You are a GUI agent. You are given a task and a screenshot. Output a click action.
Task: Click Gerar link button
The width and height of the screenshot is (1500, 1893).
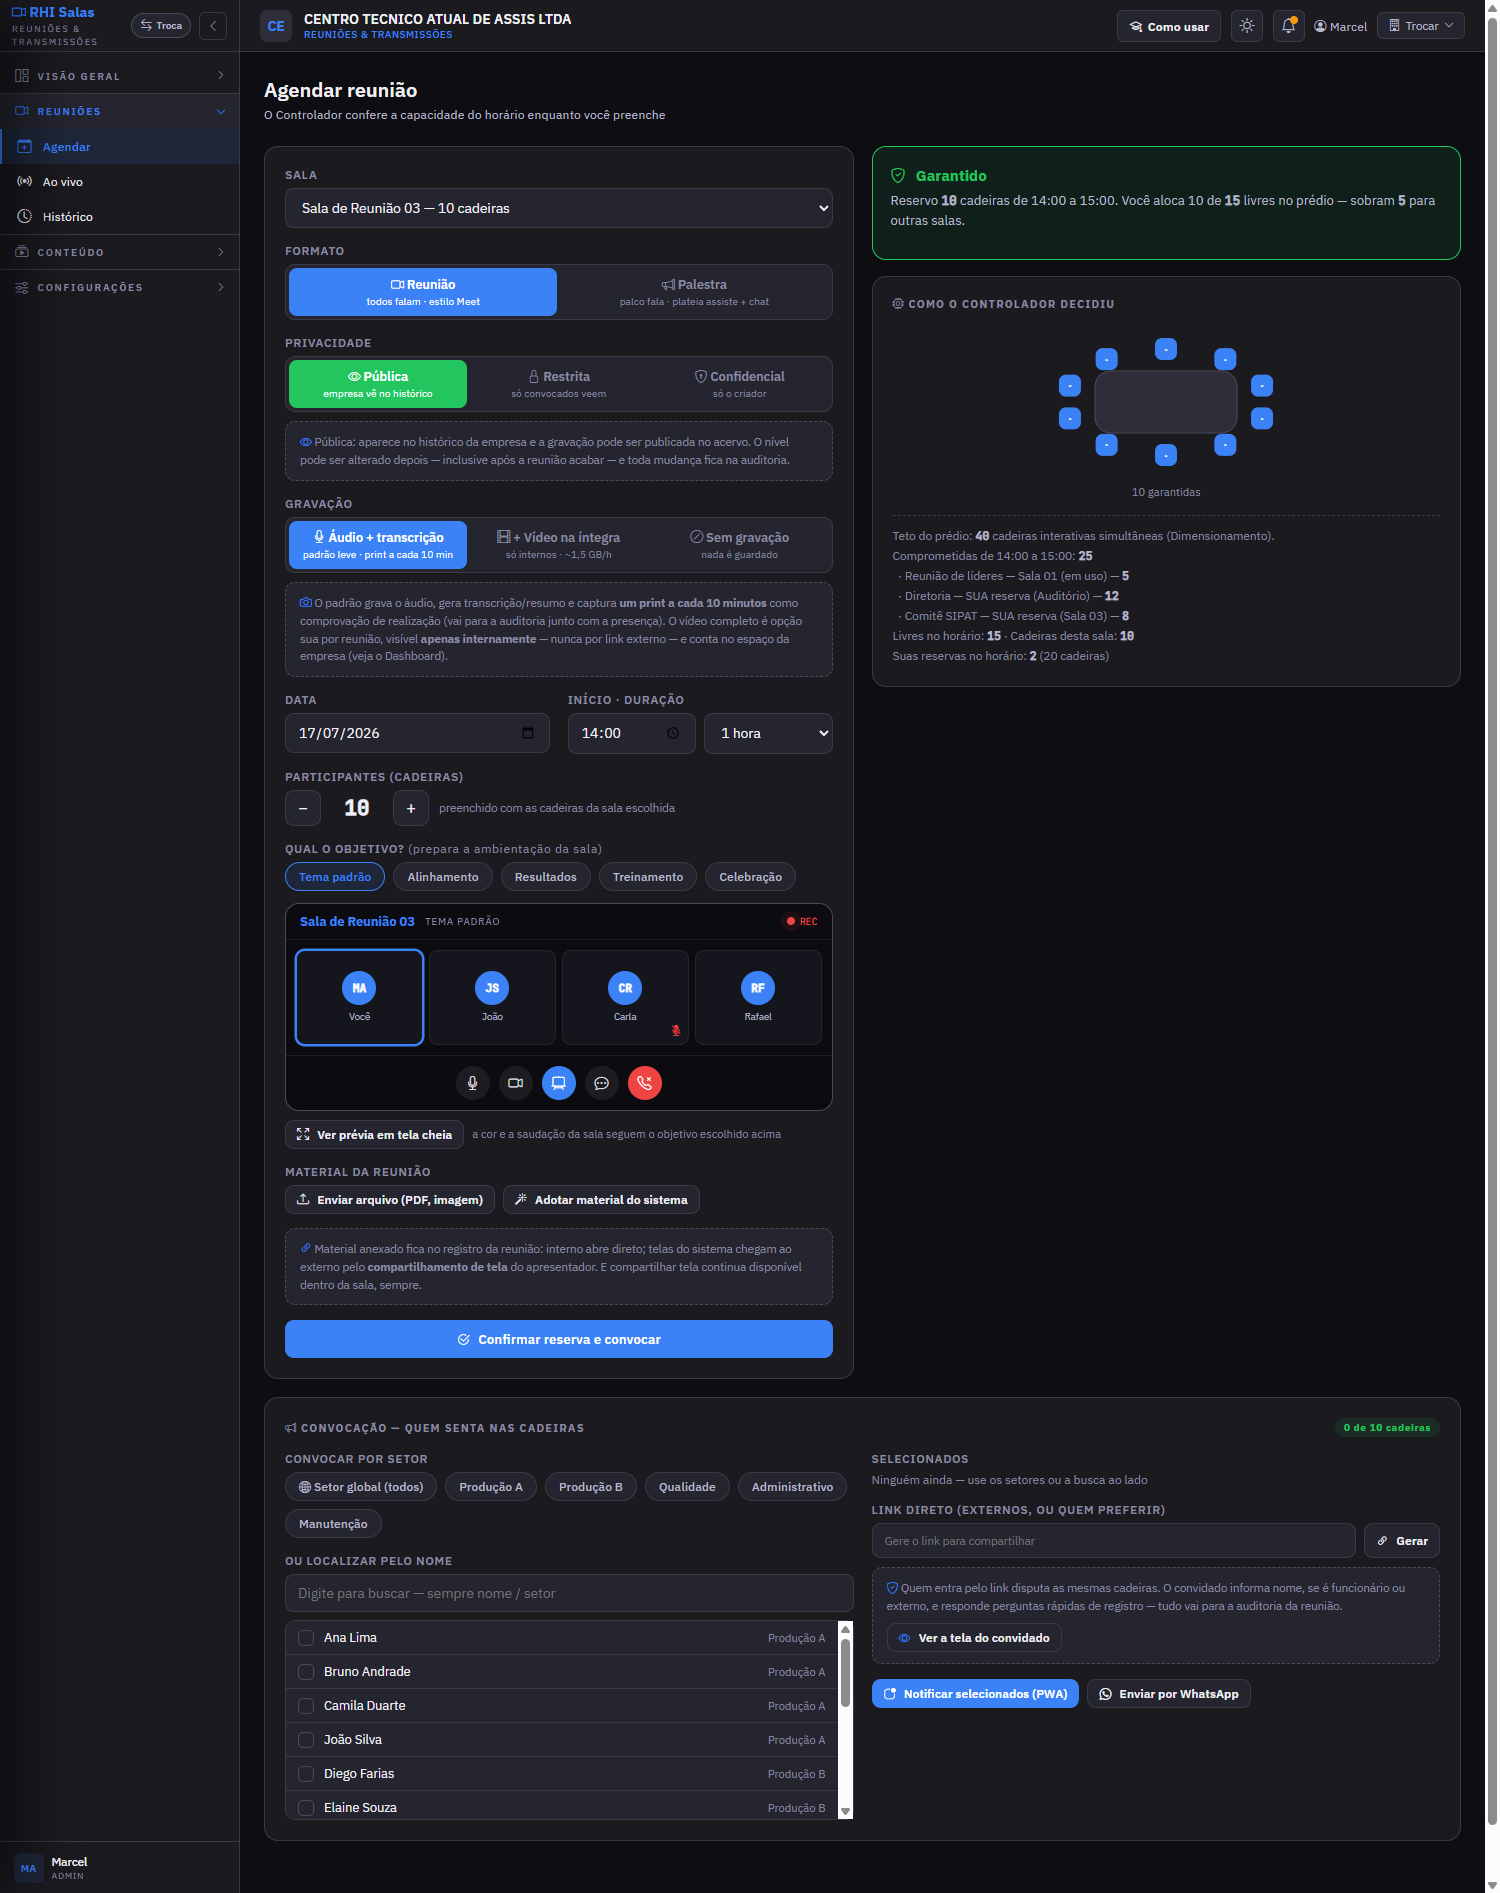pyautogui.click(x=1402, y=1541)
